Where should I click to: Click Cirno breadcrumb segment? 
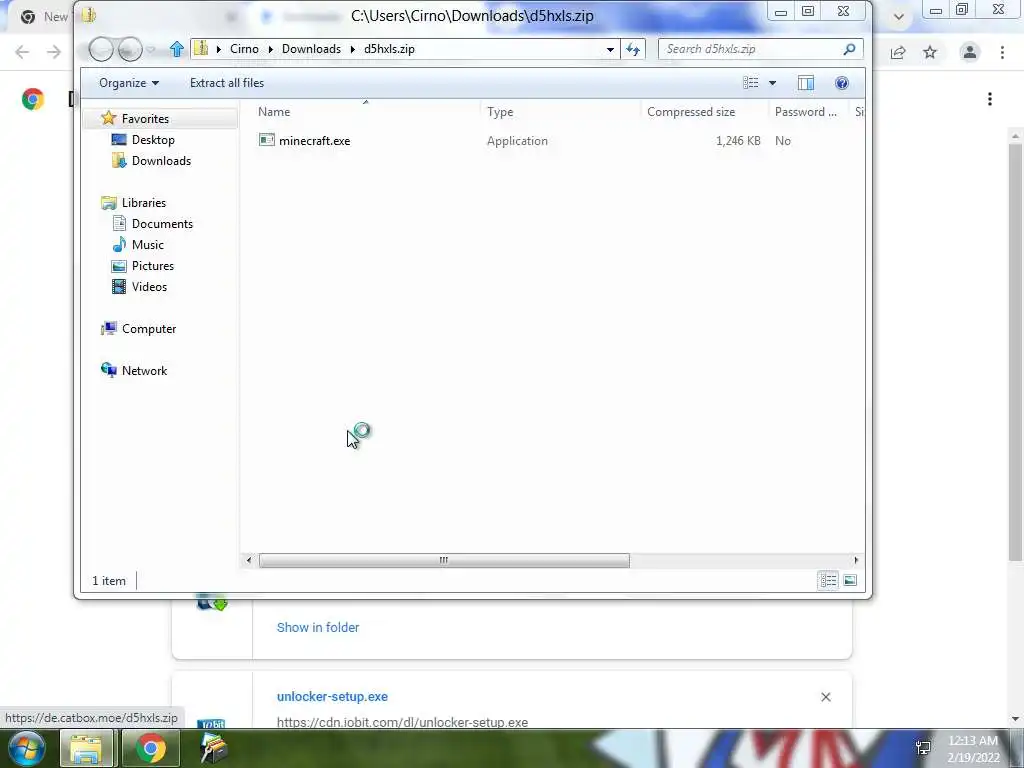click(x=244, y=49)
